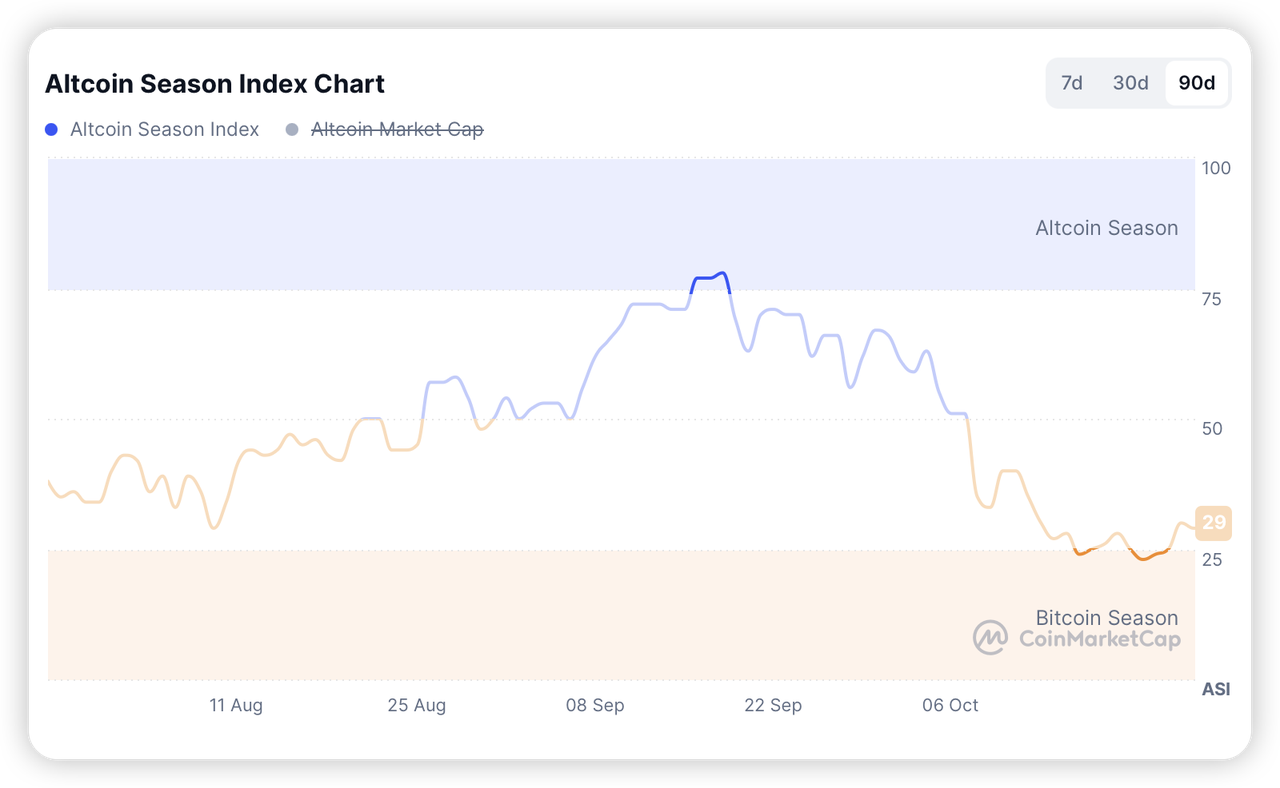Toggle the Altcoin Season Index legend
The height and width of the screenshot is (788, 1280).
pos(164,129)
